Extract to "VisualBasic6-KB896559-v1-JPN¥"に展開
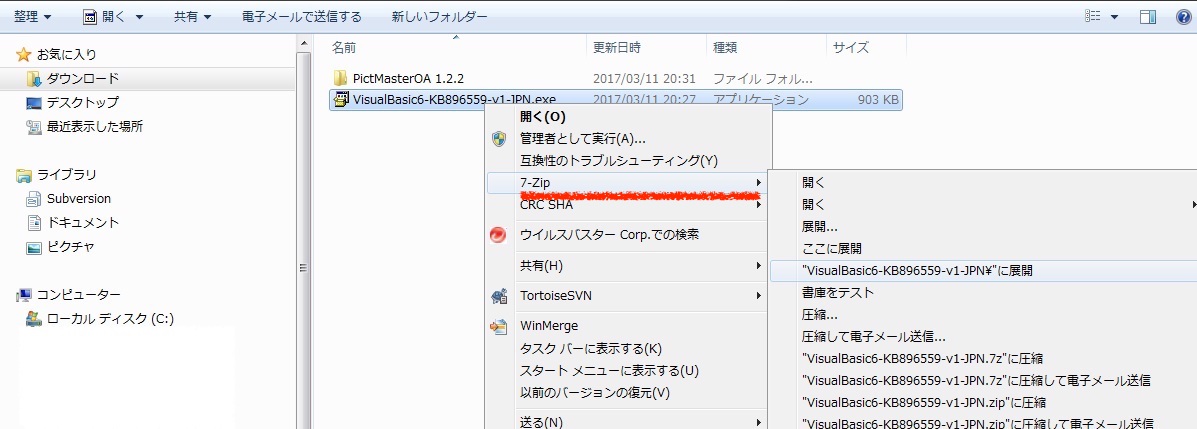1197x429 pixels. click(x=984, y=270)
